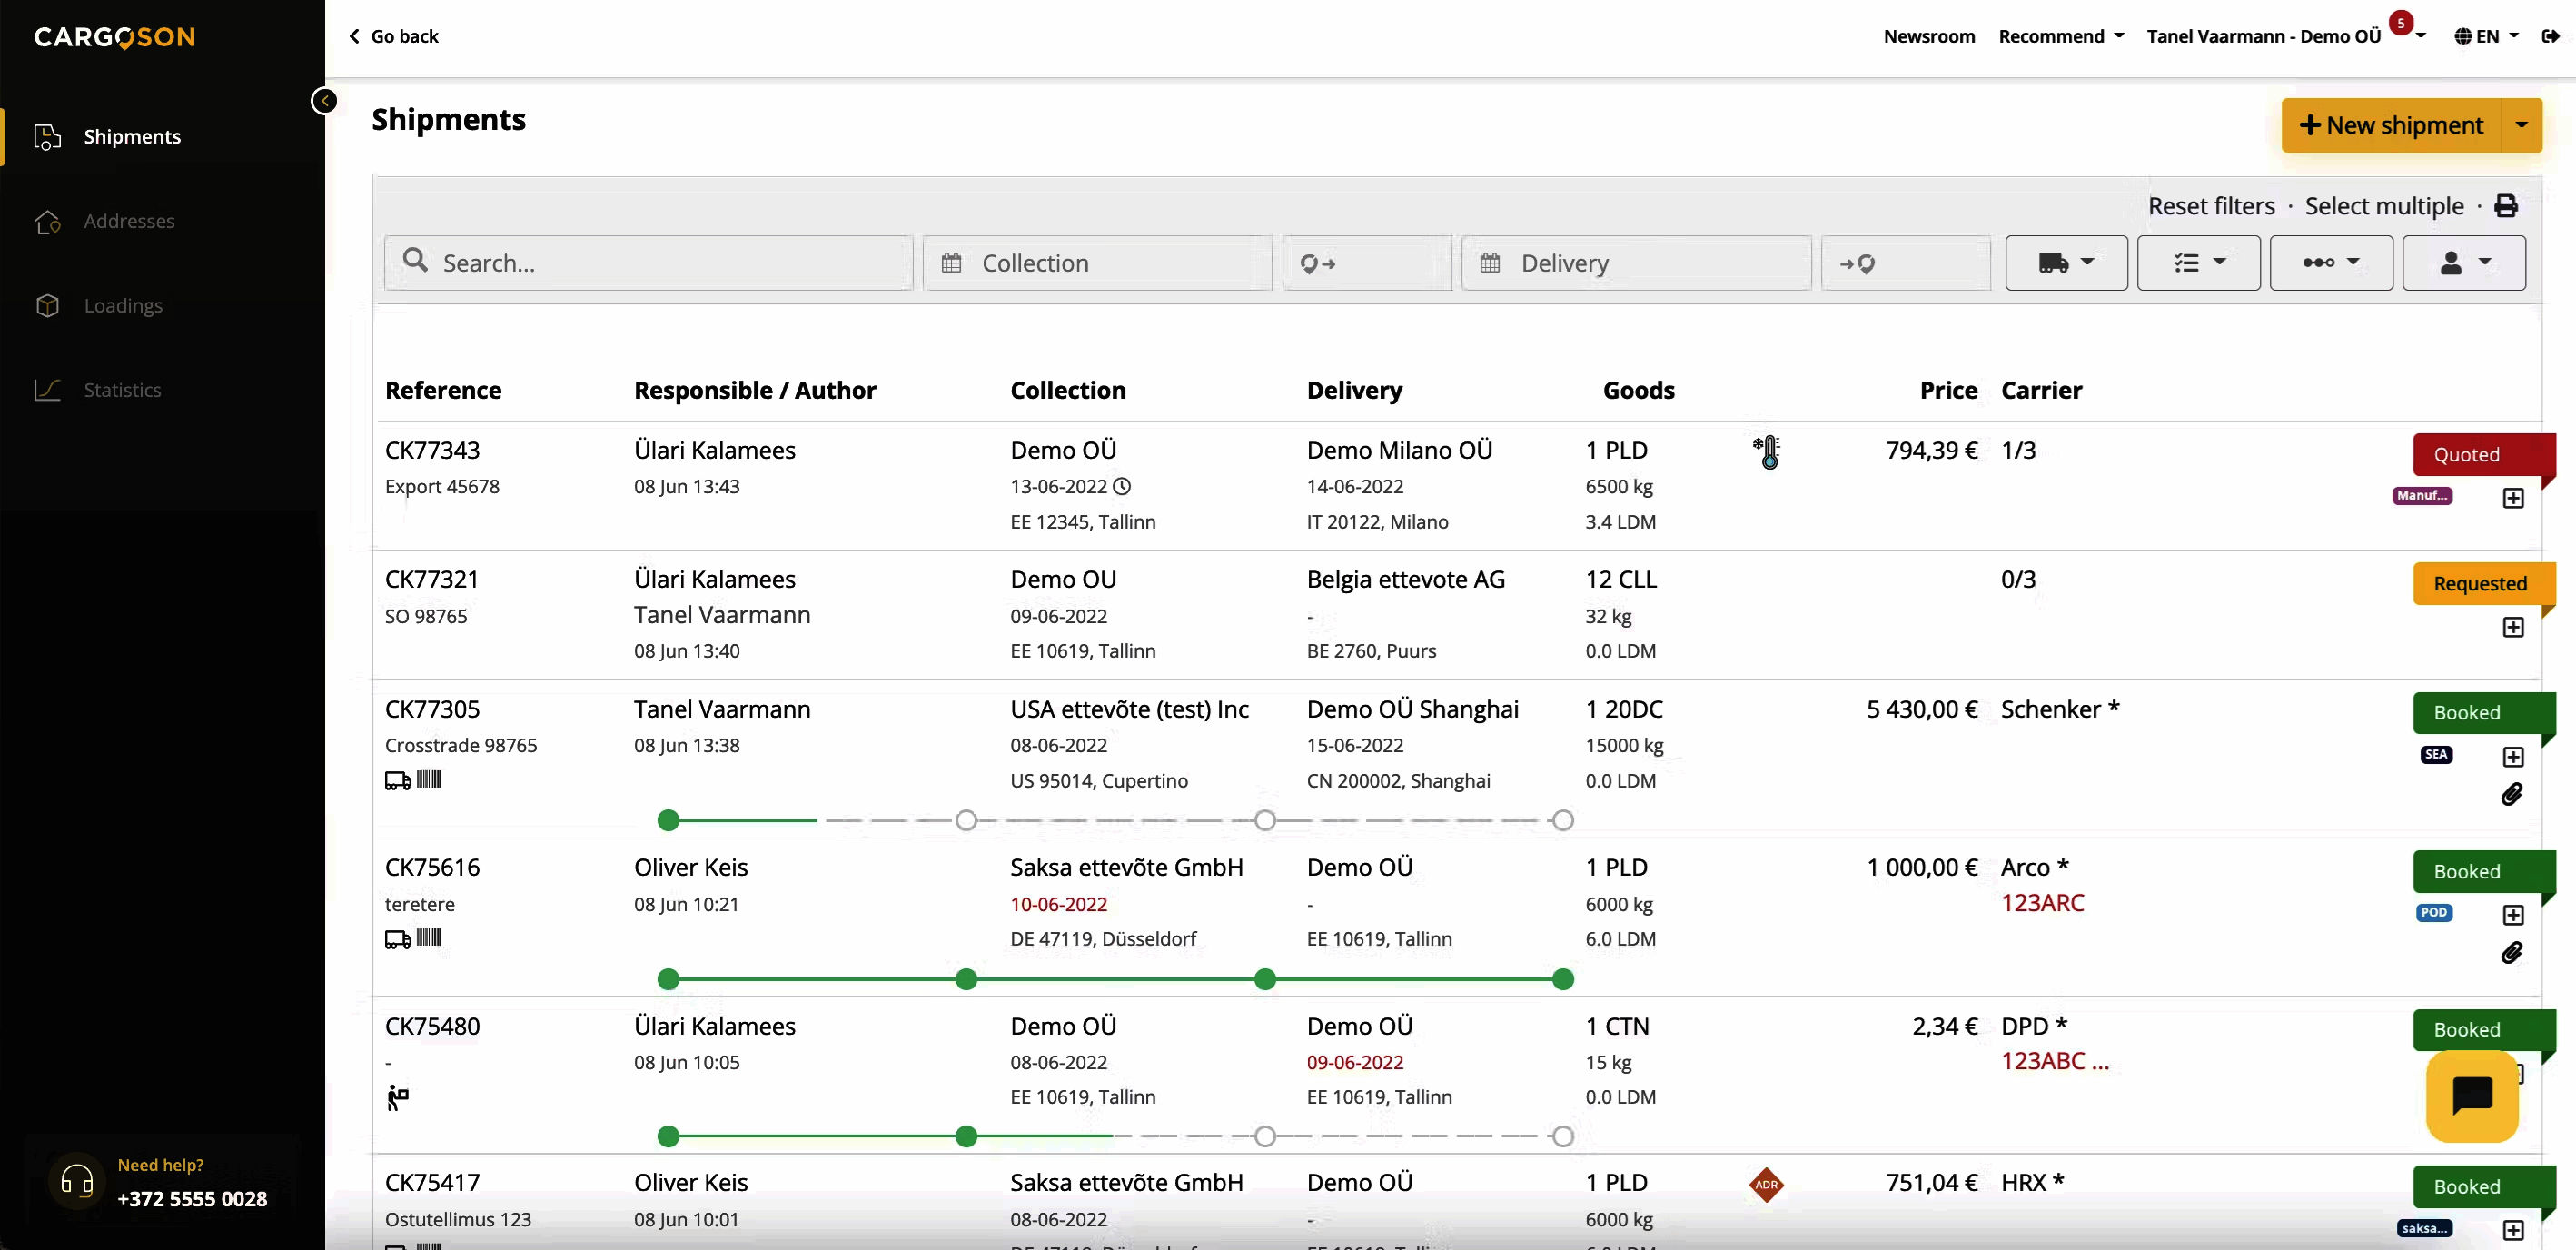Image resolution: width=2576 pixels, height=1250 pixels.
Task: Open the EN language dropdown
Action: tap(2487, 36)
